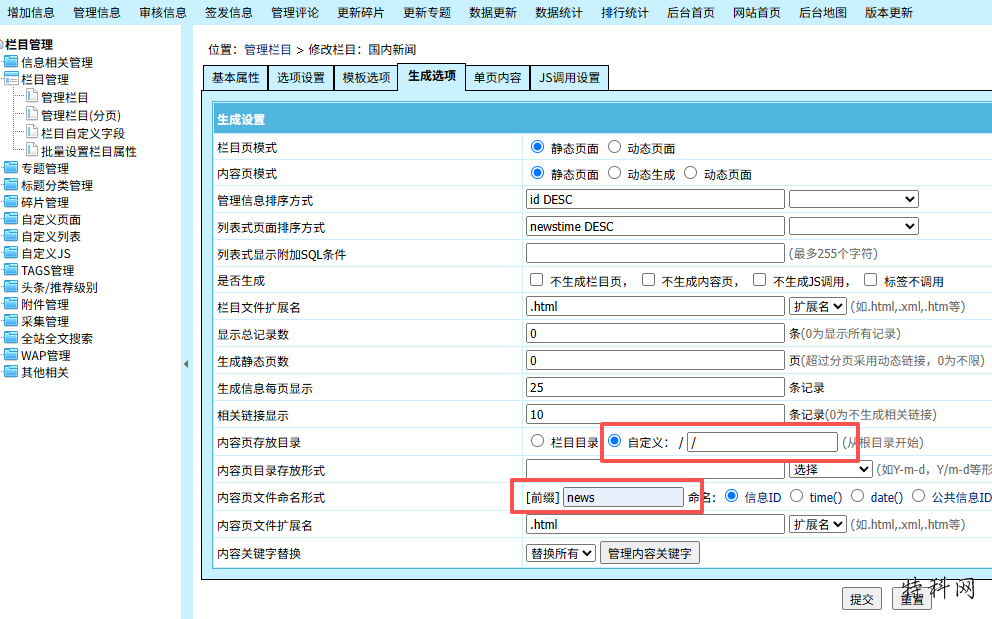This screenshot has height=619, width=992.
Task: Click the 管理内容关键字 button
Action: (649, 553)
